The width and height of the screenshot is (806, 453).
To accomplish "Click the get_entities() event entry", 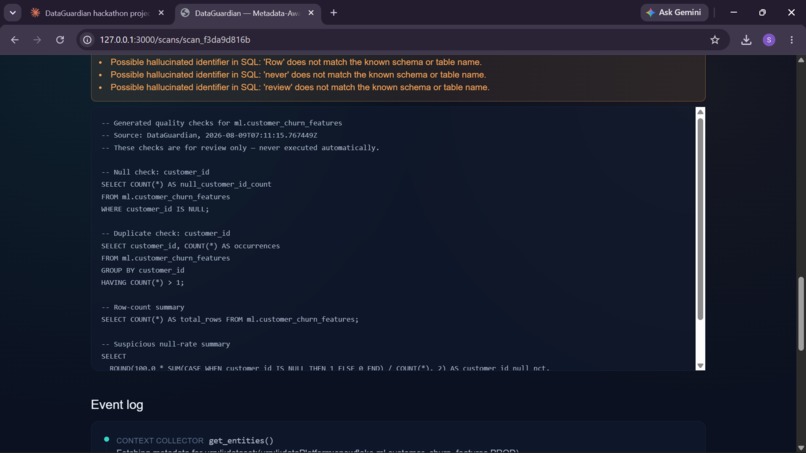I will pos(241,441).
